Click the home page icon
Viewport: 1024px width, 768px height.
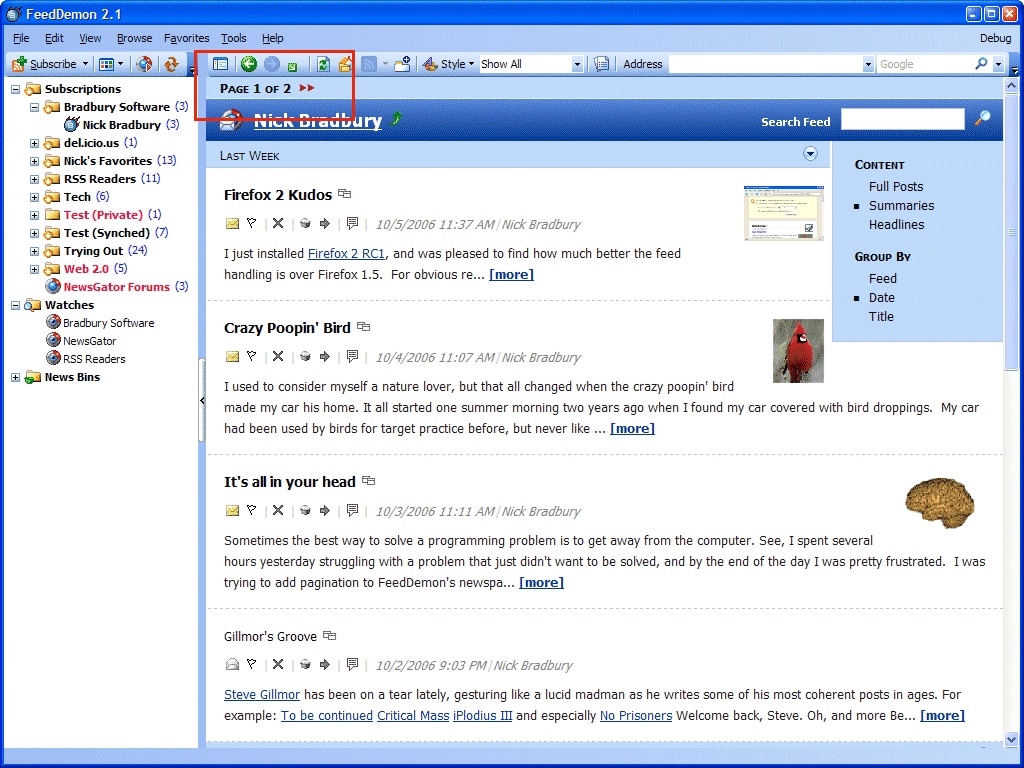[345, 64]
